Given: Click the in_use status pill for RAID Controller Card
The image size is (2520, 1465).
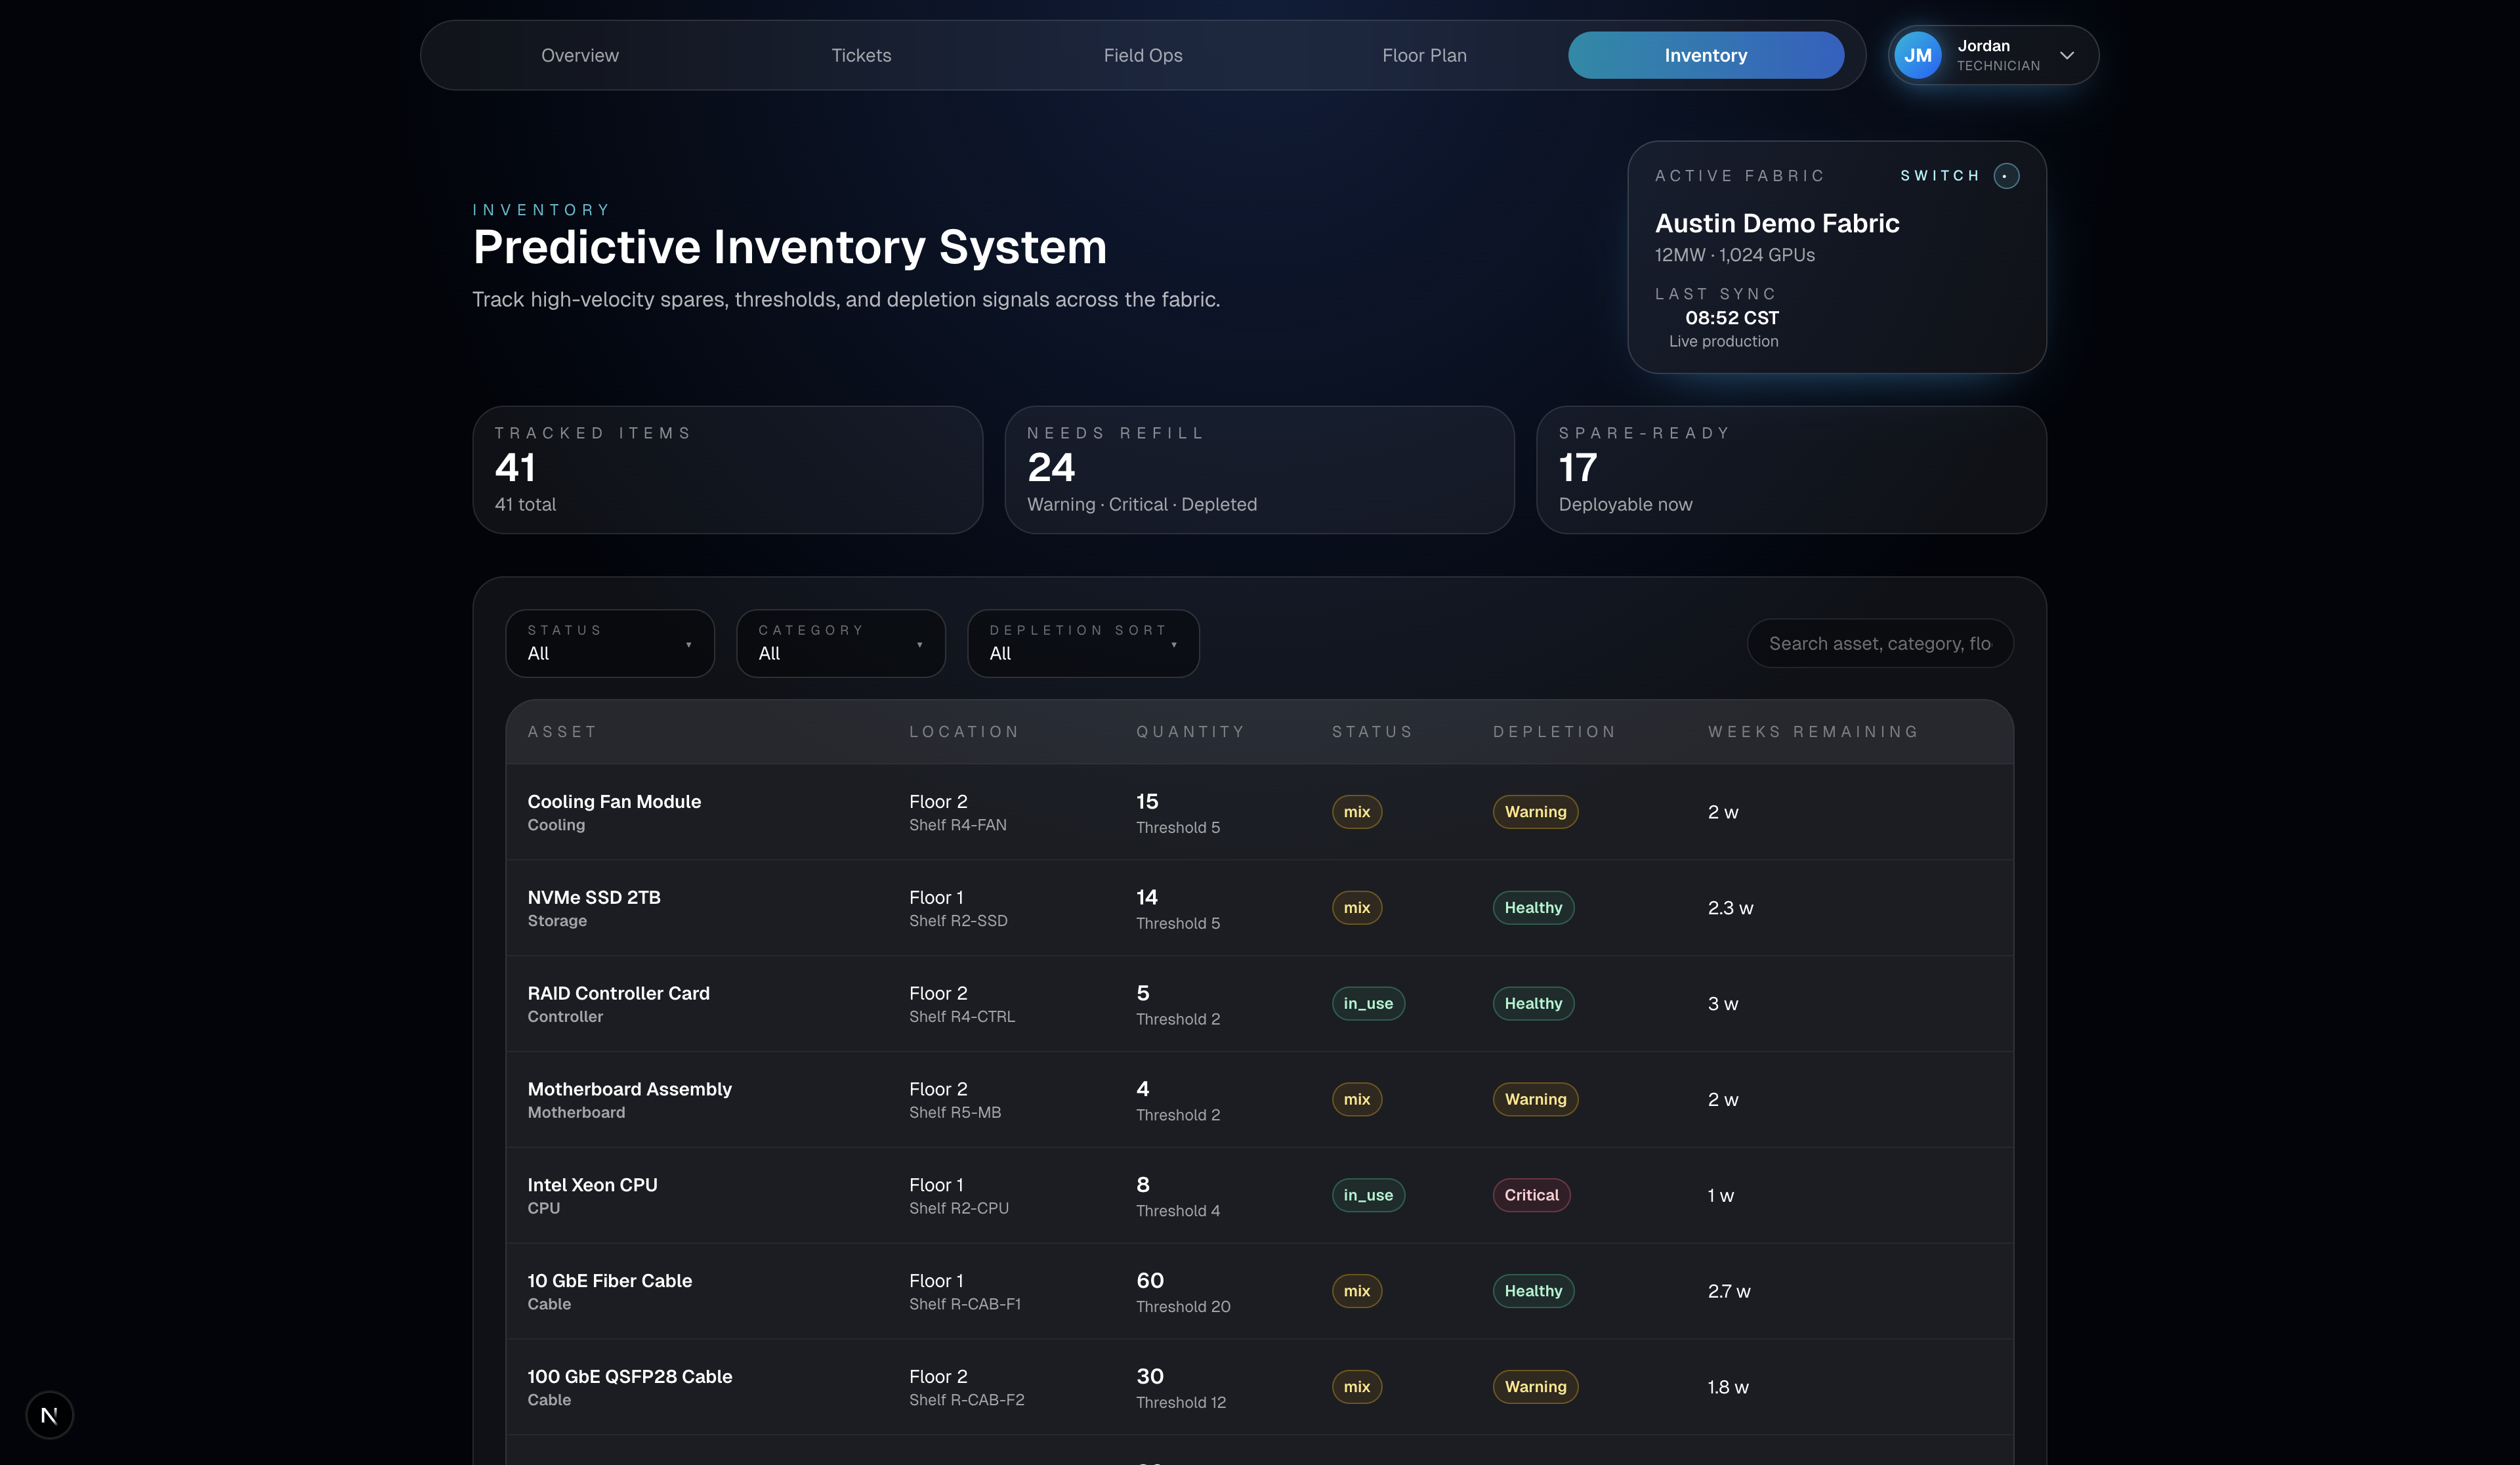Looking at the screenshot, I should point(1367,1003).
